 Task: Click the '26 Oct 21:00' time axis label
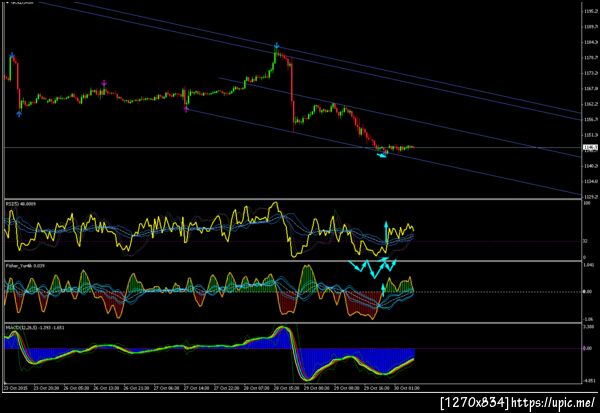coord(136,388)
